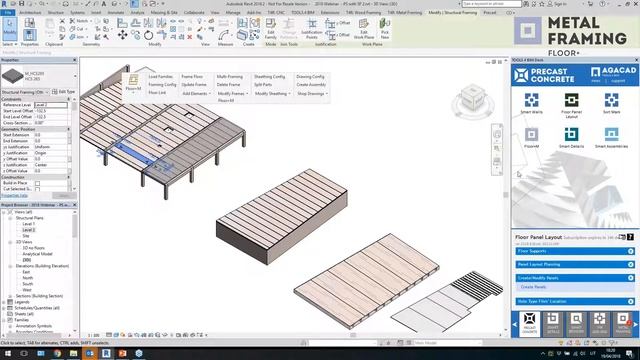Image resolution: width=640 pixels, height=360 pixels.
Task: Click the ViewCube navigation widget
Action: click(473, 99)
